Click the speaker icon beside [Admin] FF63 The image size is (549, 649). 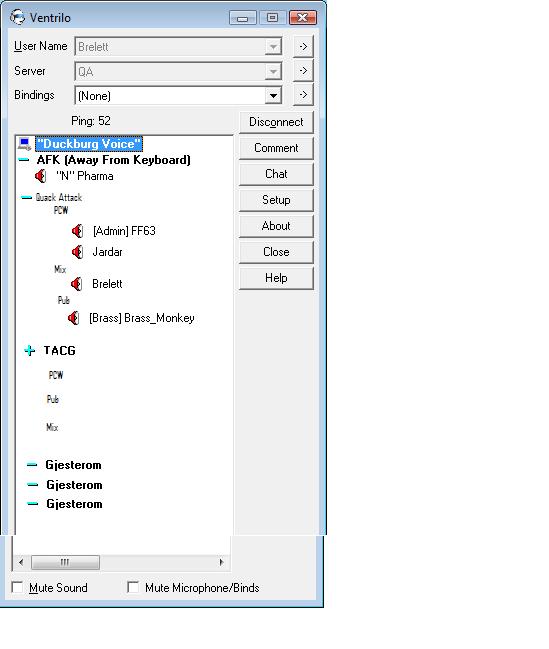point(77,231)
